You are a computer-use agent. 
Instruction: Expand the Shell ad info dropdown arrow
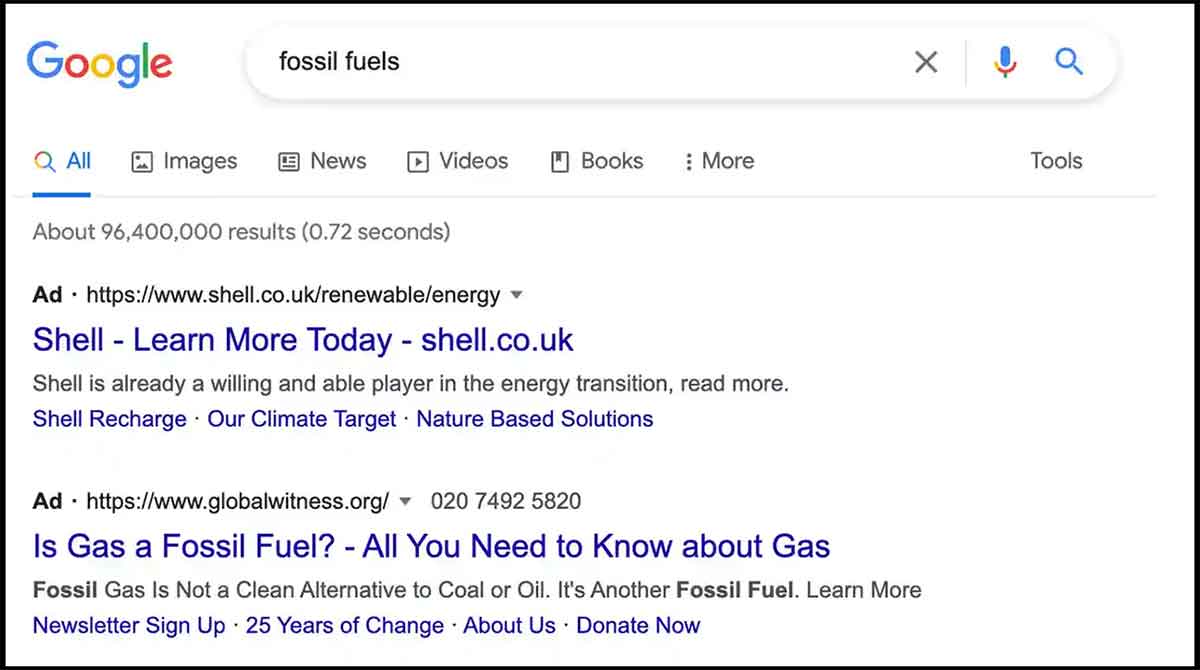[x=517, y=295]
